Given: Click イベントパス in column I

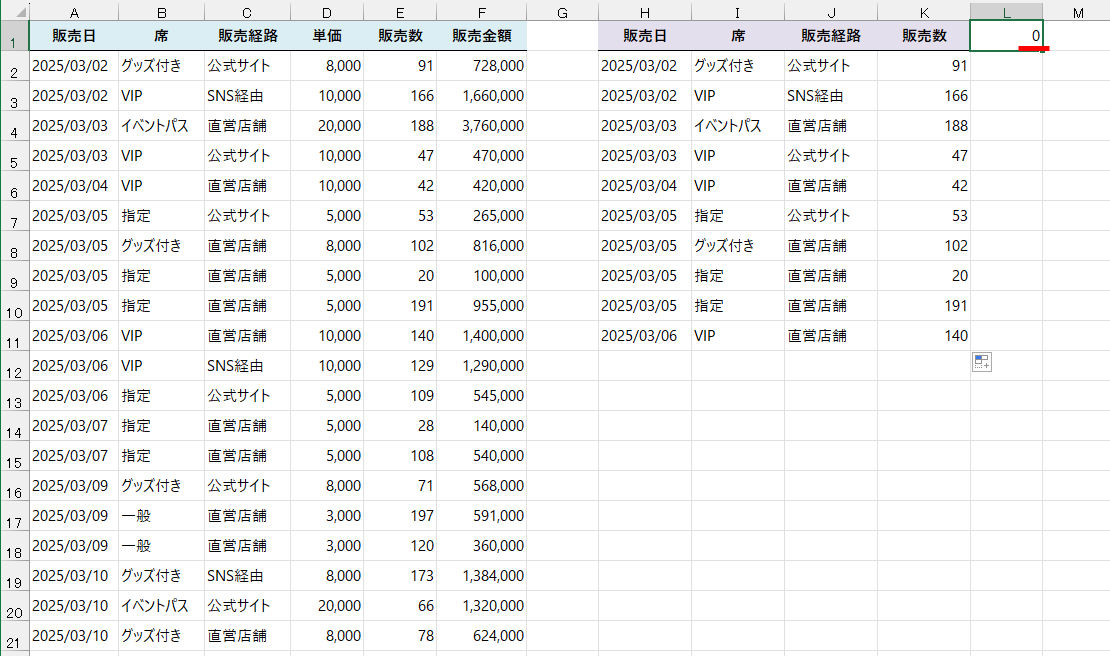Looking at the screenshot, I should (x=738, y=126).
